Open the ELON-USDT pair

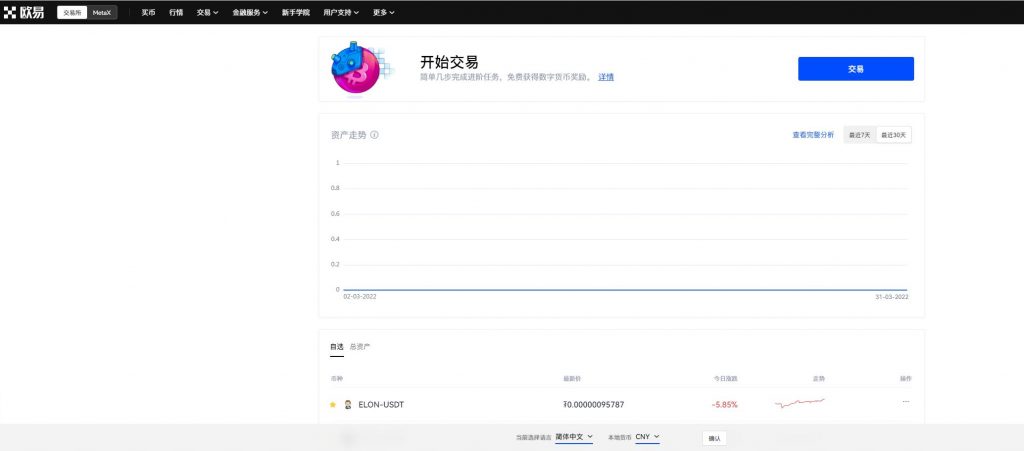[x=381, y=405]
